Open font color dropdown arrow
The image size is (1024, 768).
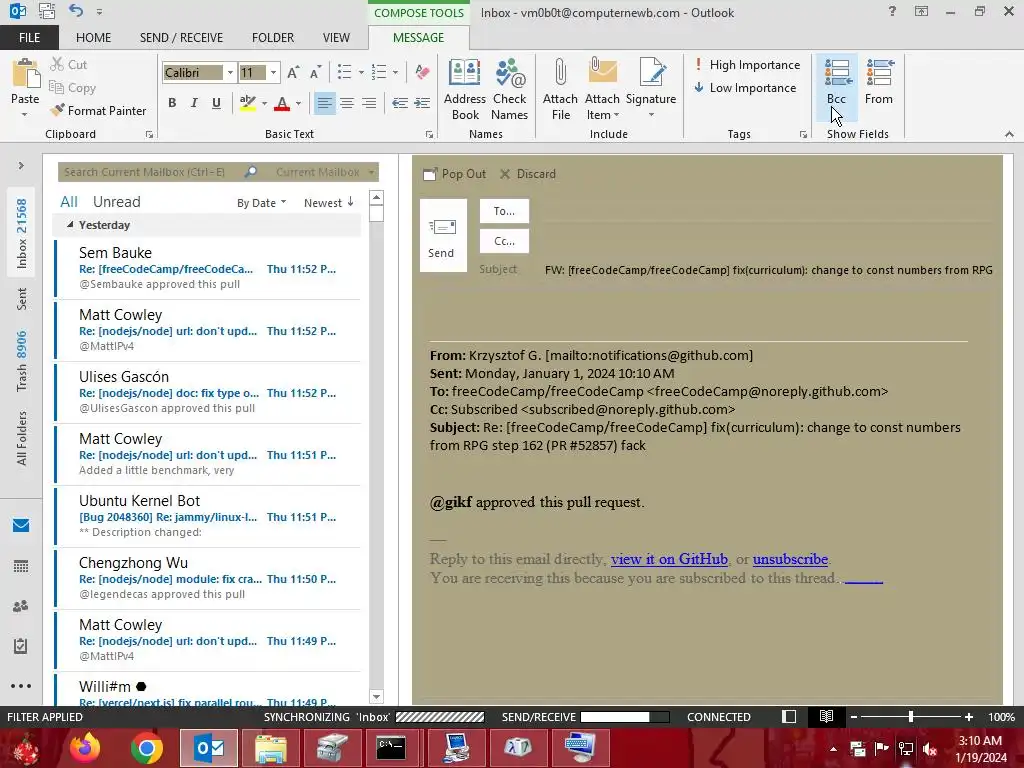pos(298,103)
